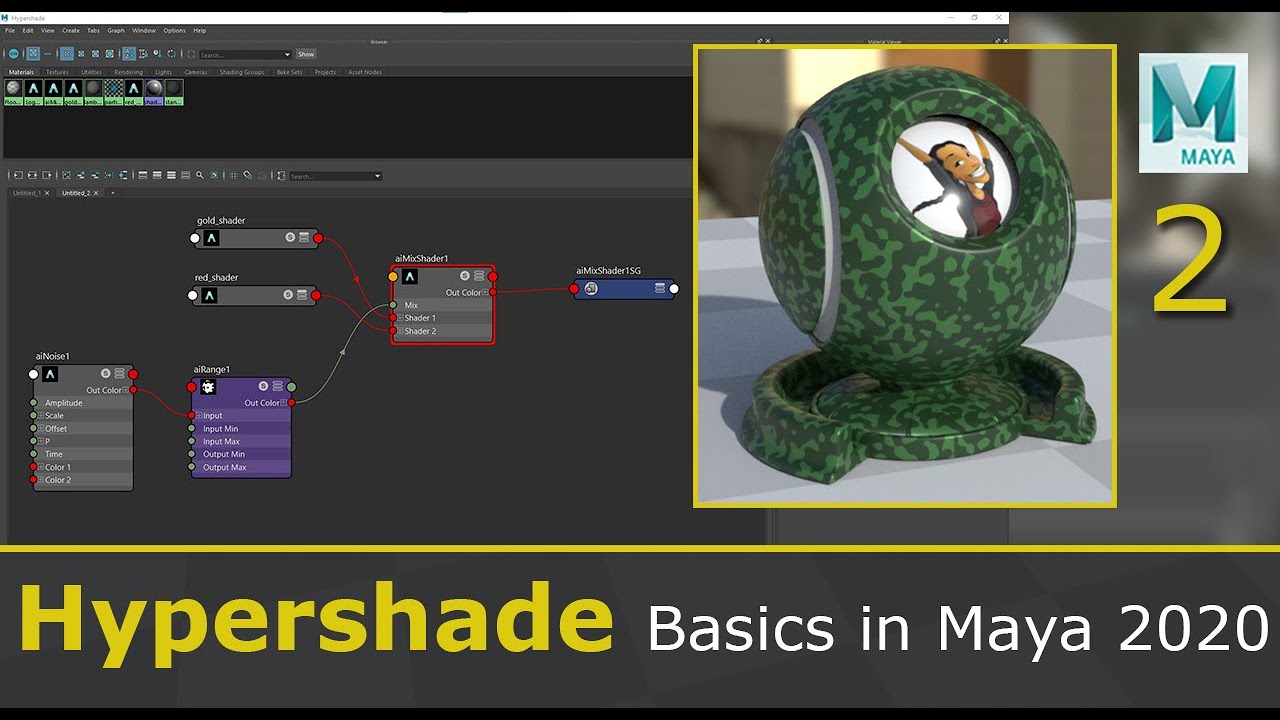Screen dimensions: 1280x720
Task: Add a new graph tab with plus
Action: point(113,193)
